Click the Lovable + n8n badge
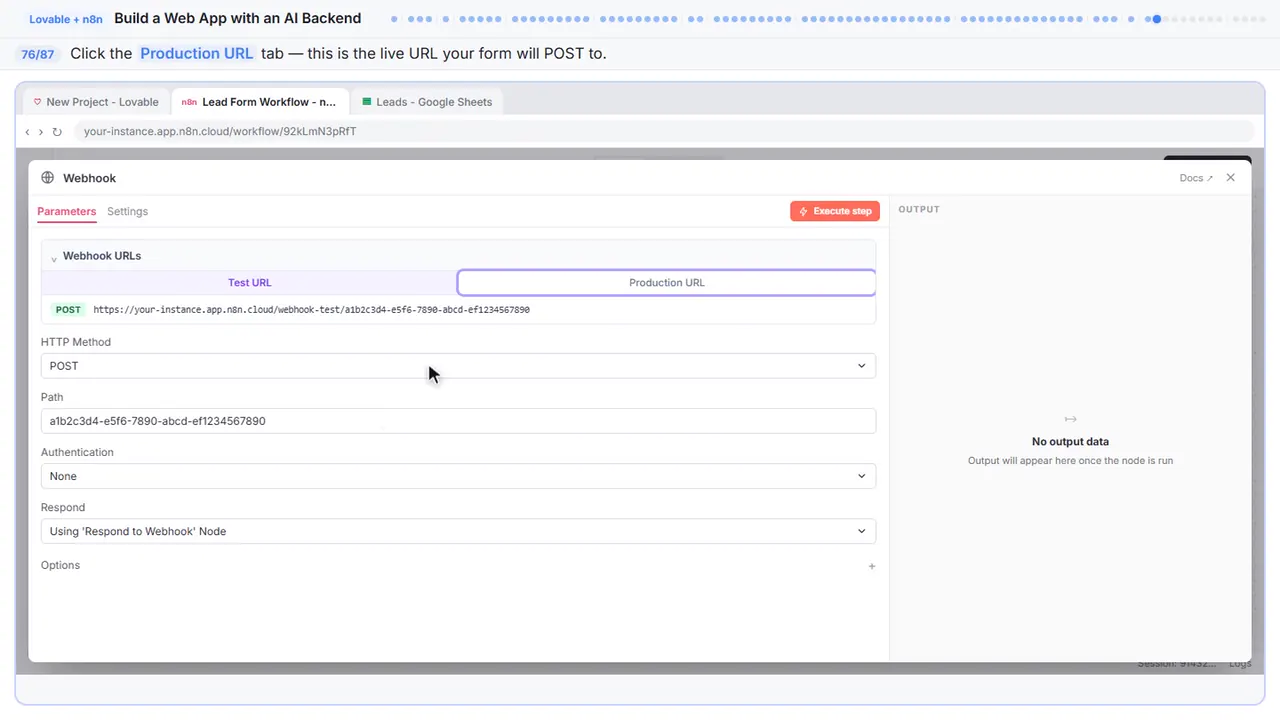 pyautogui.click(x=66, y=19)
